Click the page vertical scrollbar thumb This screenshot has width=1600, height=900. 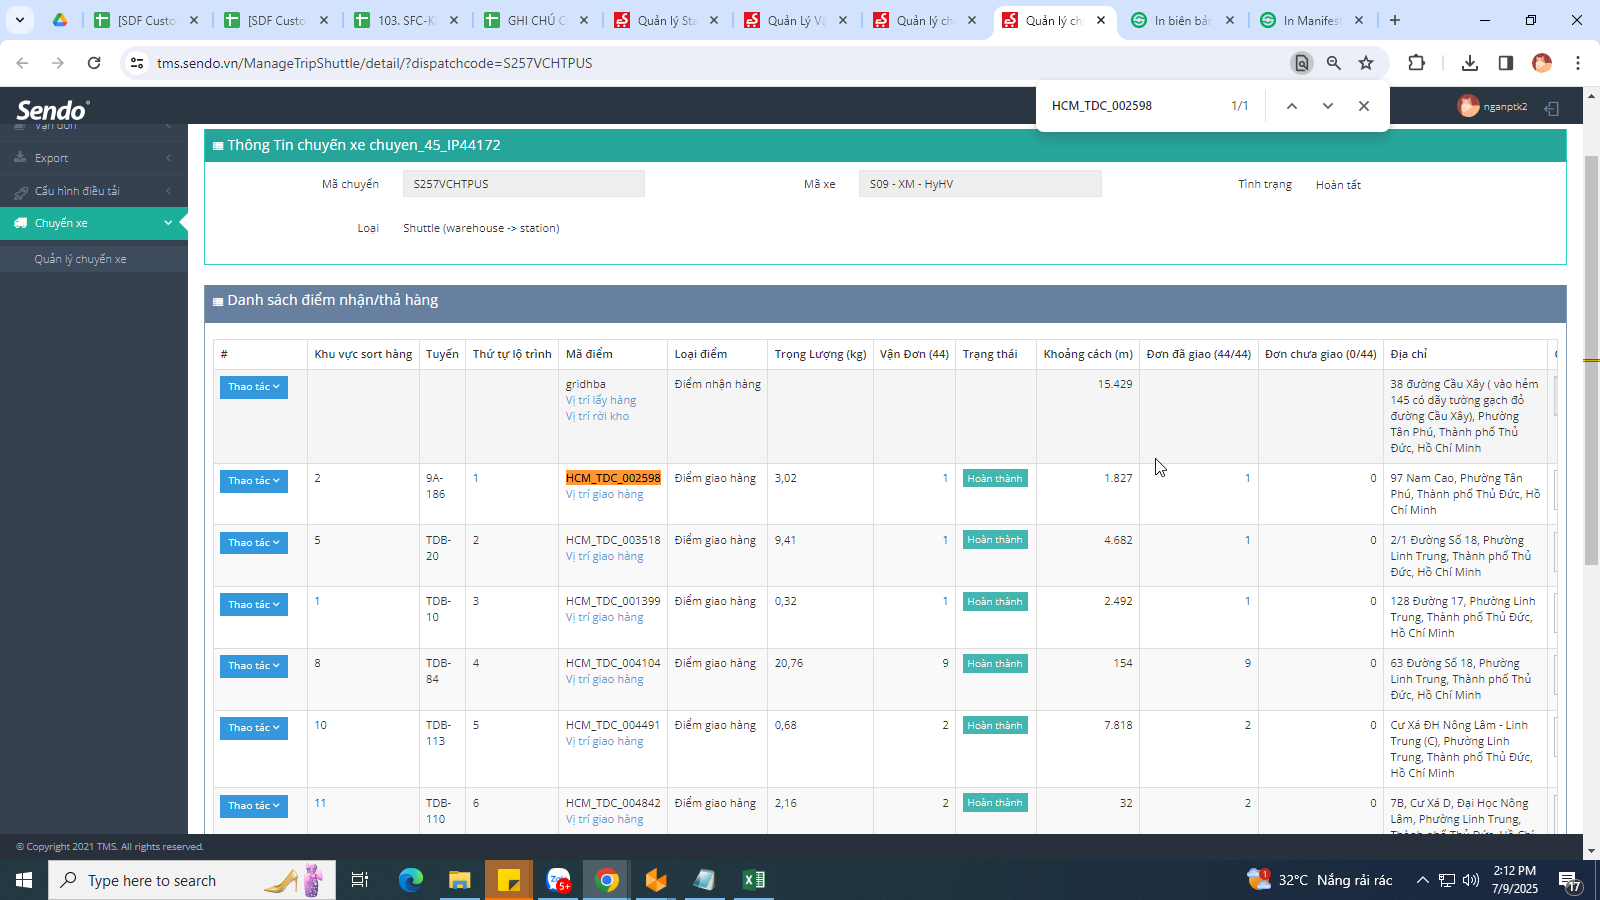click(x=1591, y=360)
